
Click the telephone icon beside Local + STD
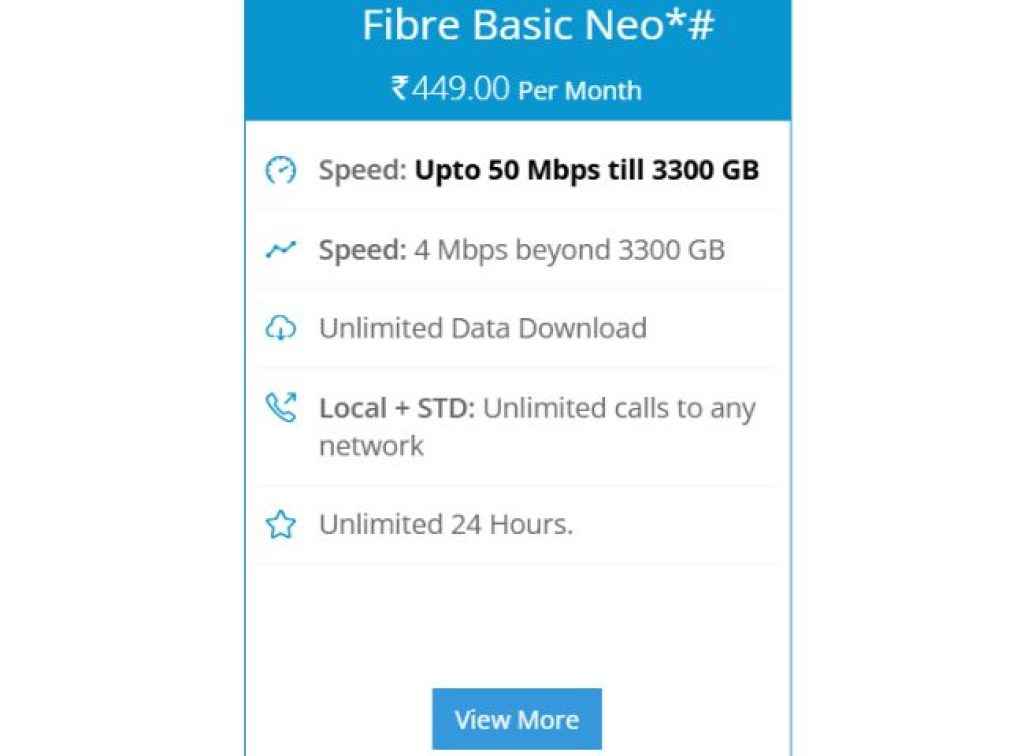tap(281, 407)
